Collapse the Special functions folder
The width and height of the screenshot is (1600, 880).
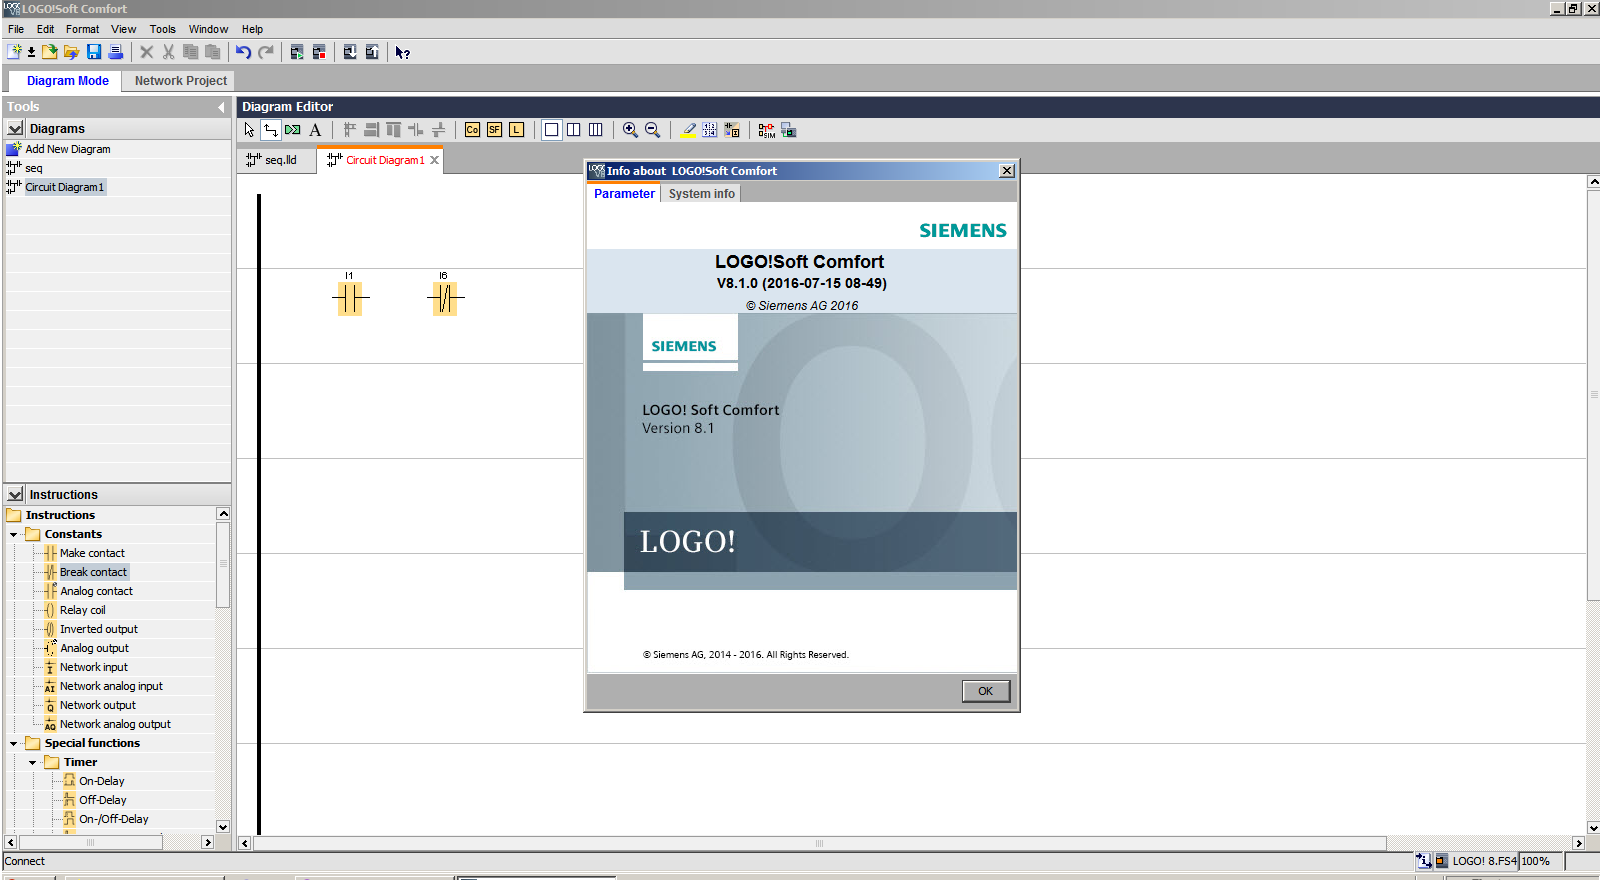13,743
